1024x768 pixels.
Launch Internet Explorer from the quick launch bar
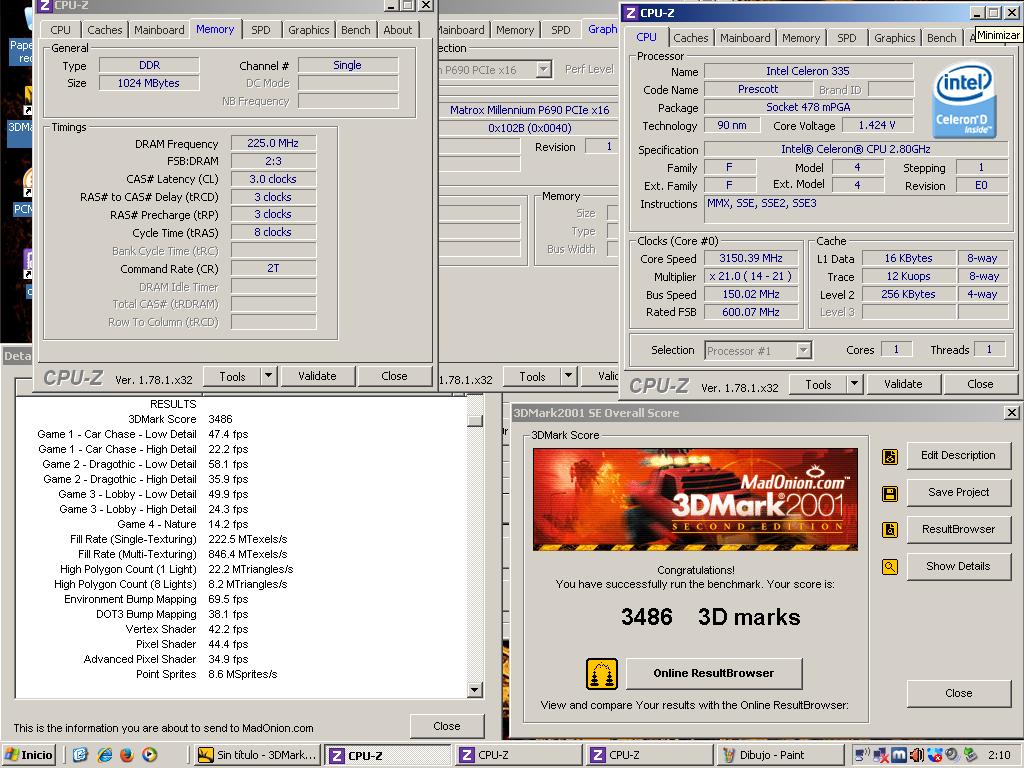(x=104, y=755)
